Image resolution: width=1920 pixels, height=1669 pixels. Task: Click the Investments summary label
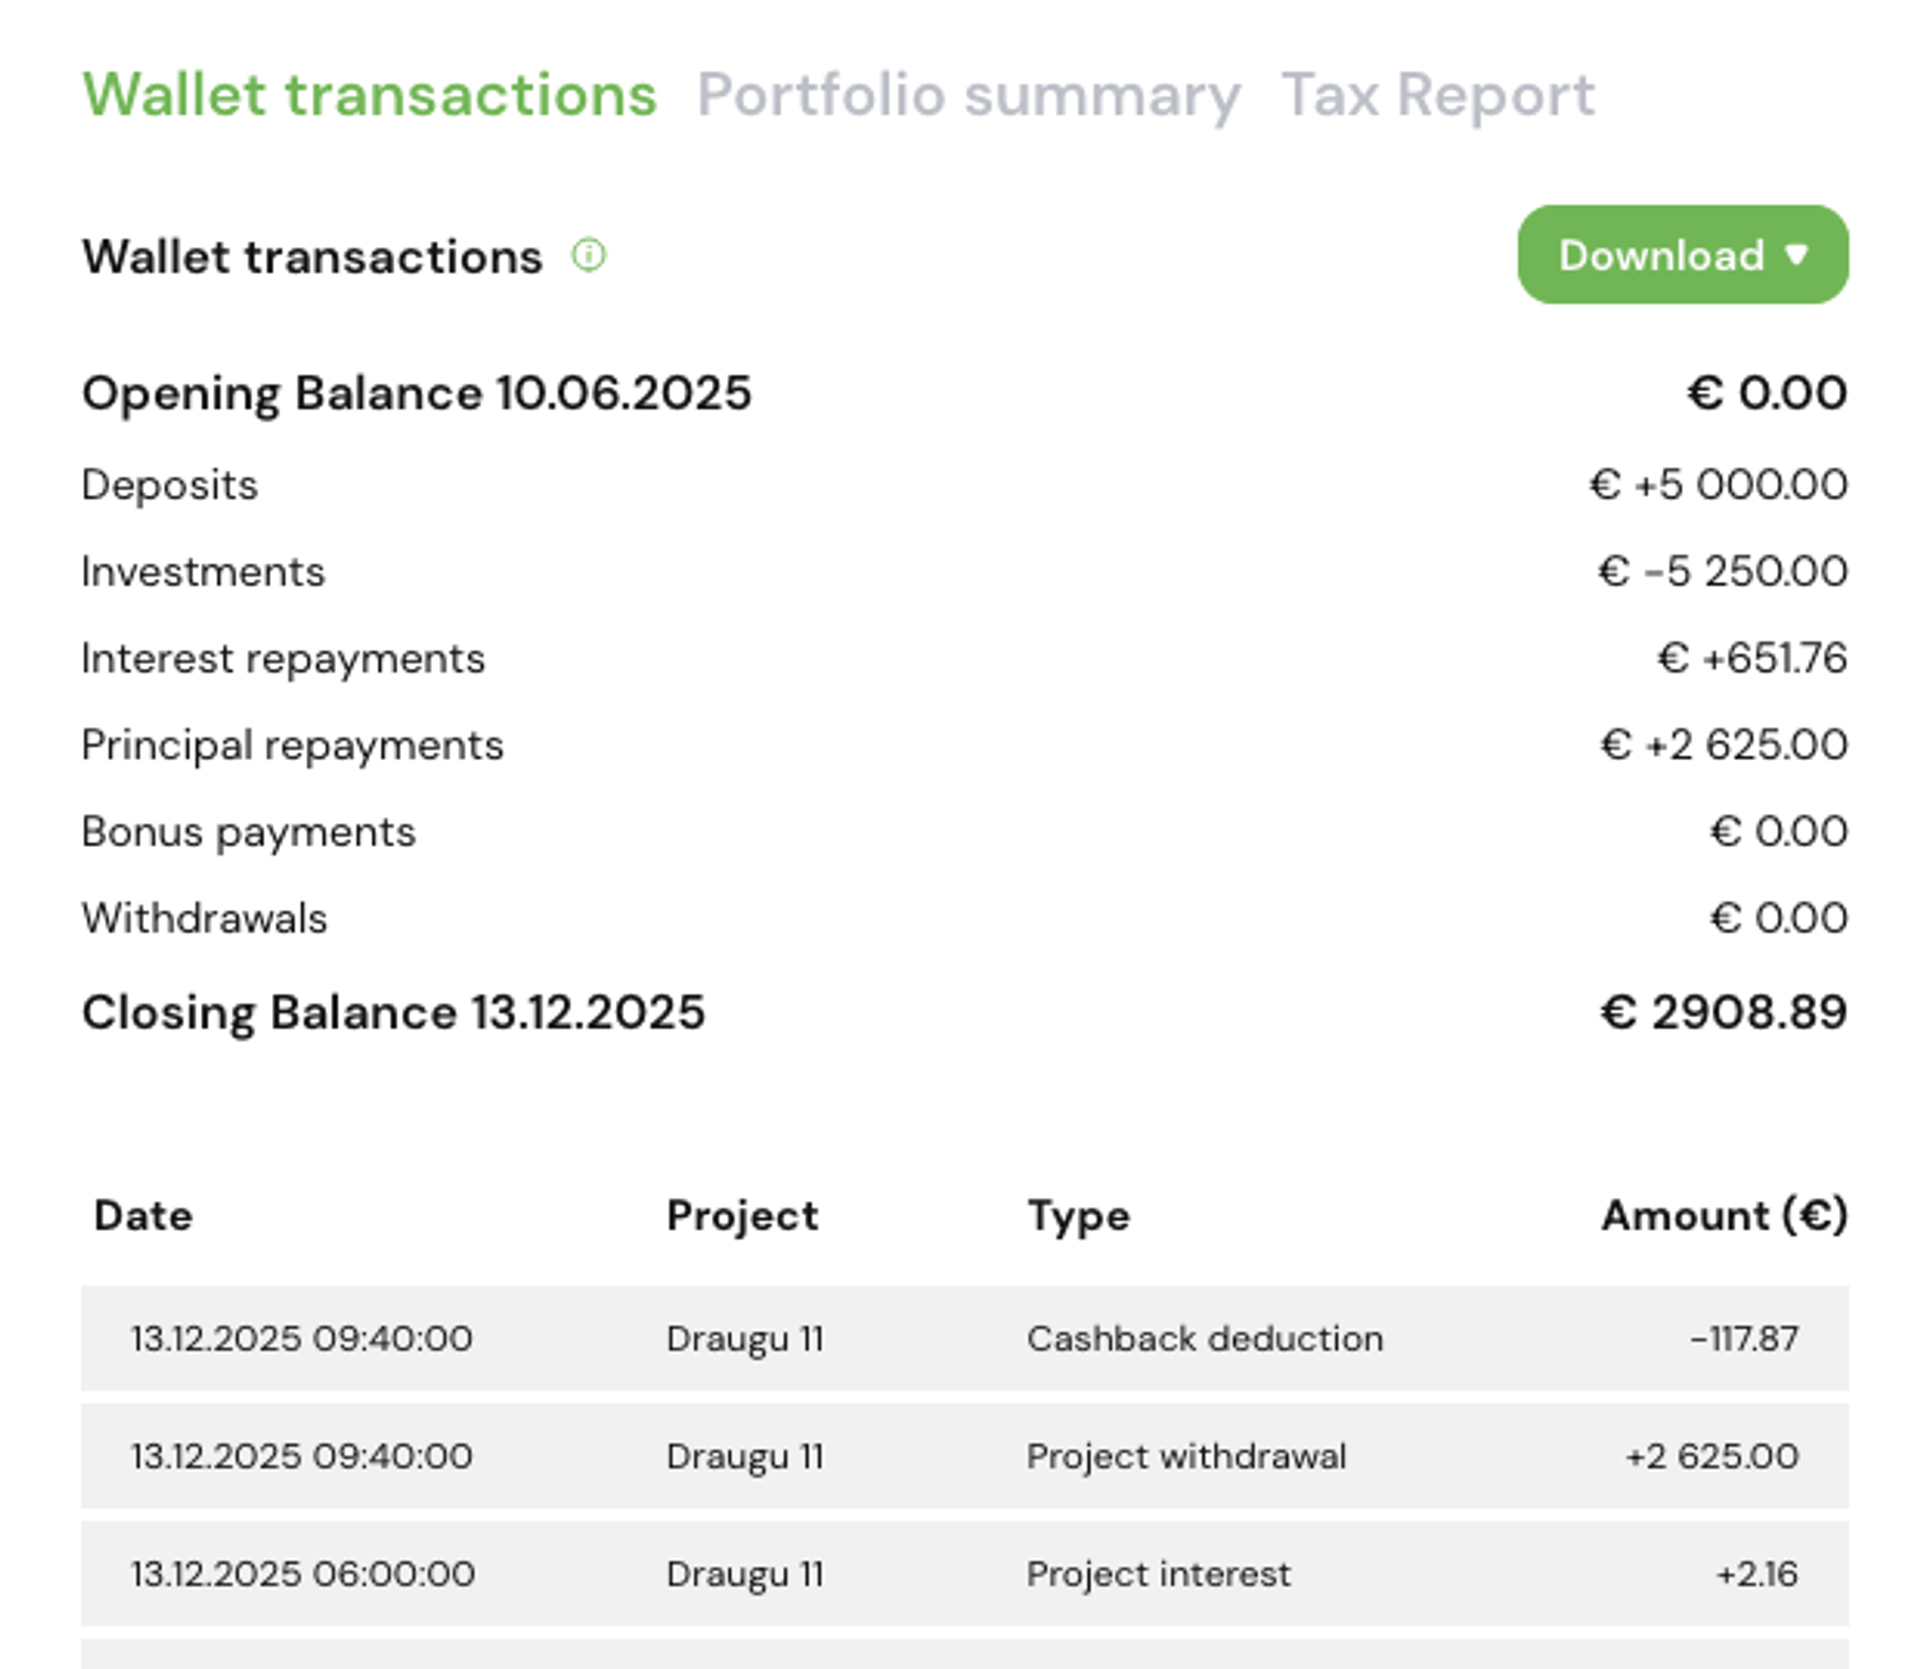tap(203, 572)
